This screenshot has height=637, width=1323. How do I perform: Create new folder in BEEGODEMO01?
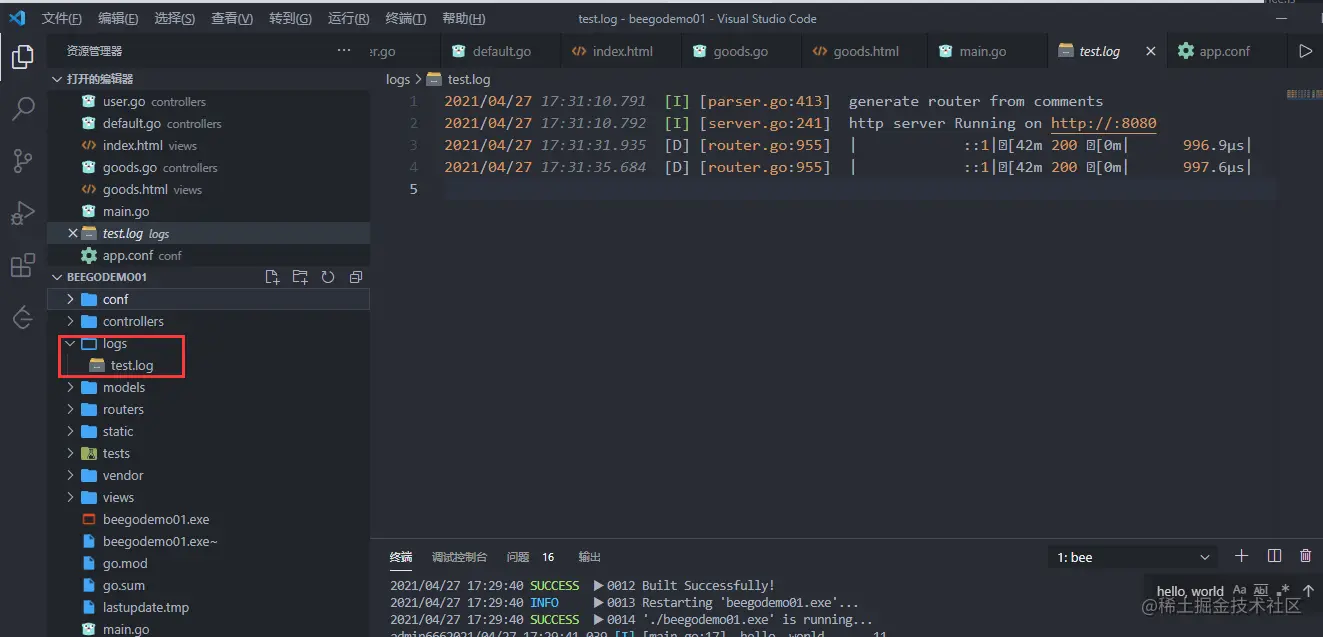(x=300, y=277)
